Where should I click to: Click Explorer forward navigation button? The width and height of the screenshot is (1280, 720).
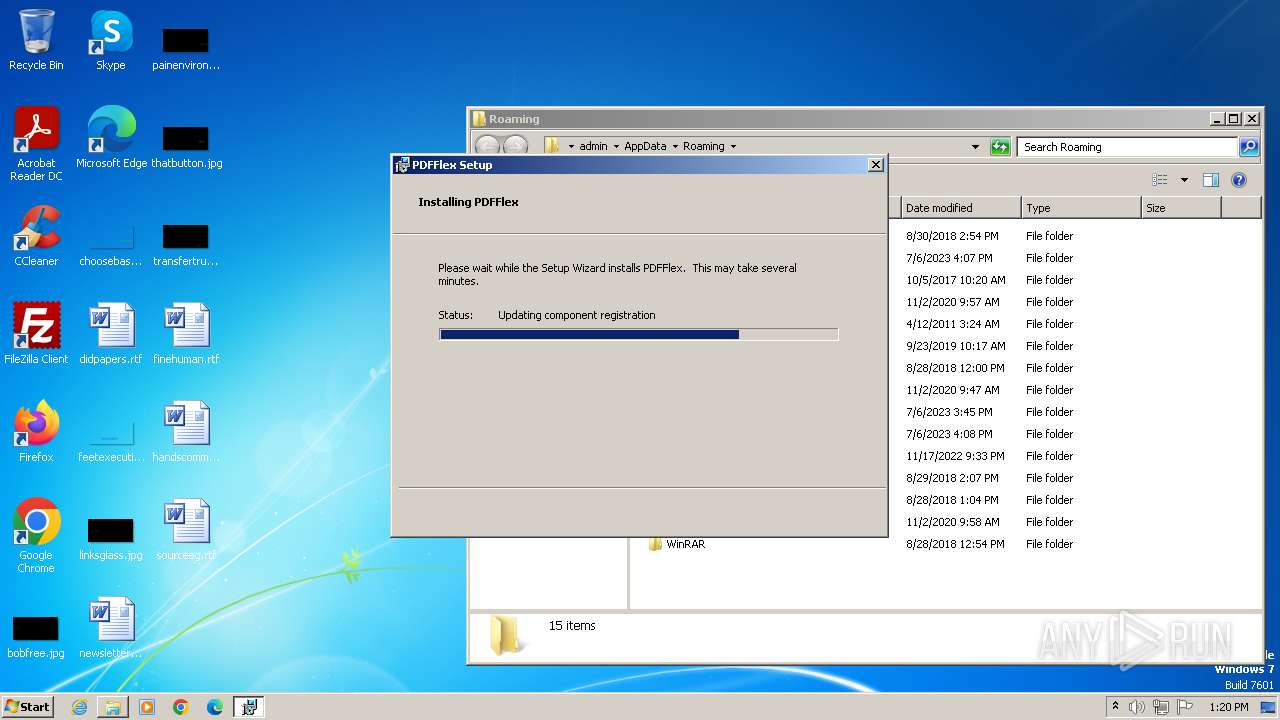(x=515, y=146)
